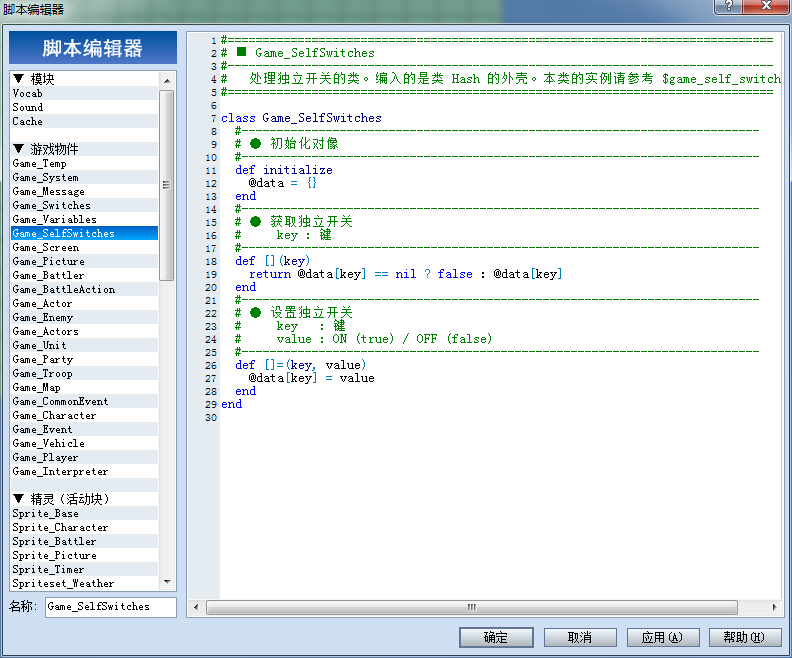Open the Game_Variables script
Viewport: 792px width, 658px height.
[x=84, y=219]
